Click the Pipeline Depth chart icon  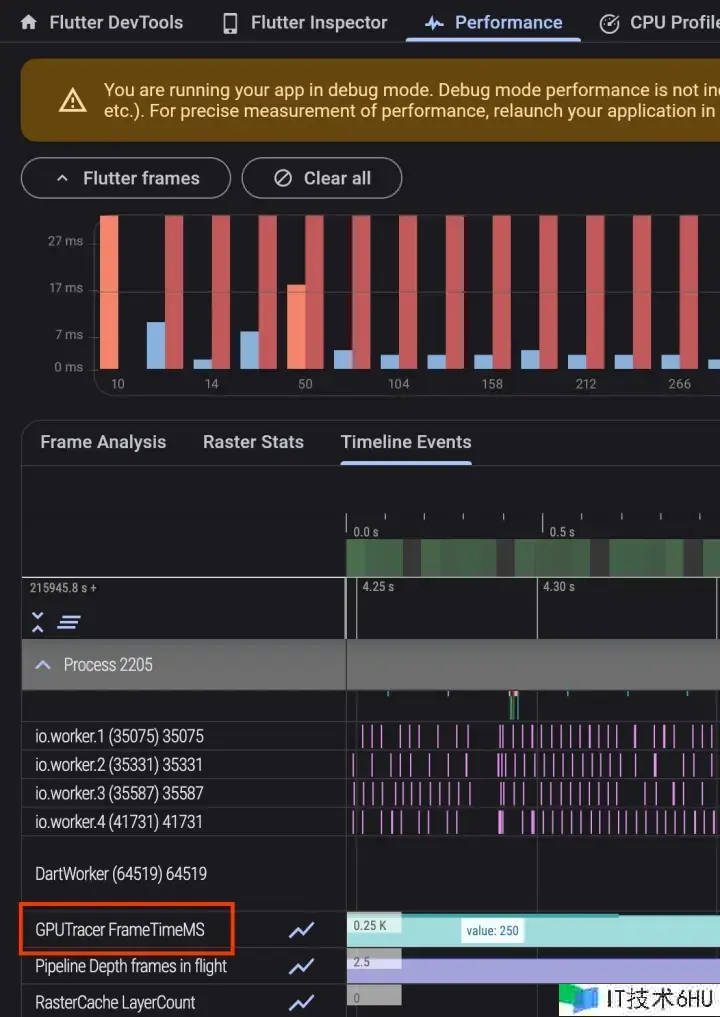pyautogui.click(x=301, y=967)
